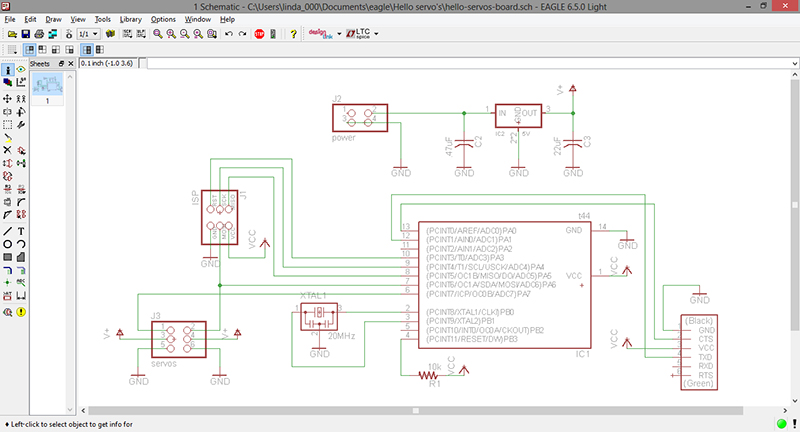Select the Junction tool
This screenshot has width=800, height=432.
click(8, 283)
